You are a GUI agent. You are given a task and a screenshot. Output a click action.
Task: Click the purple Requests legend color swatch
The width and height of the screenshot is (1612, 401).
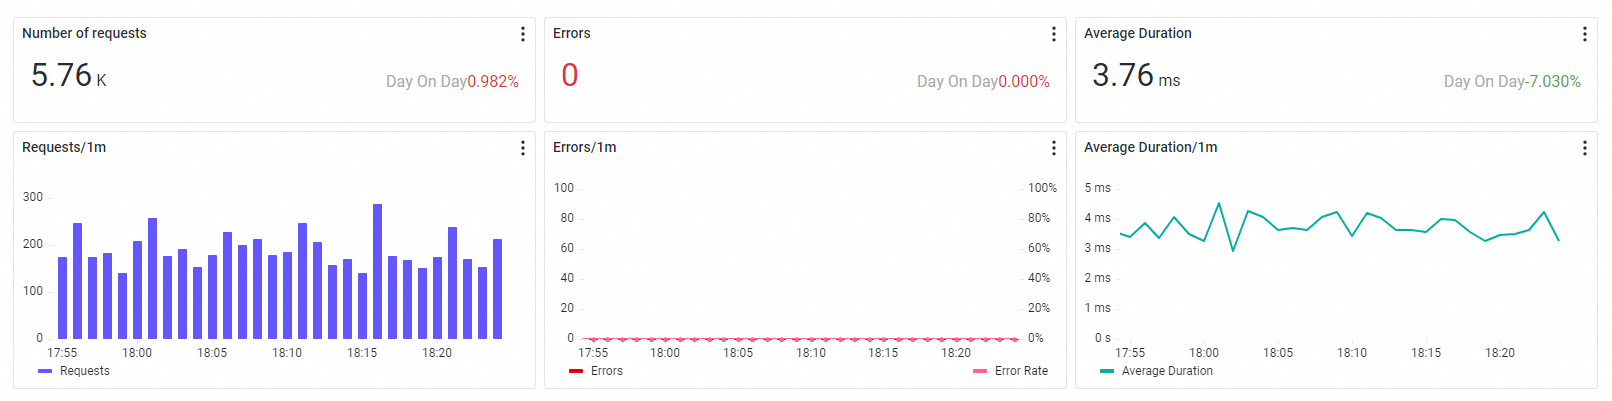[x=45, y=371]
